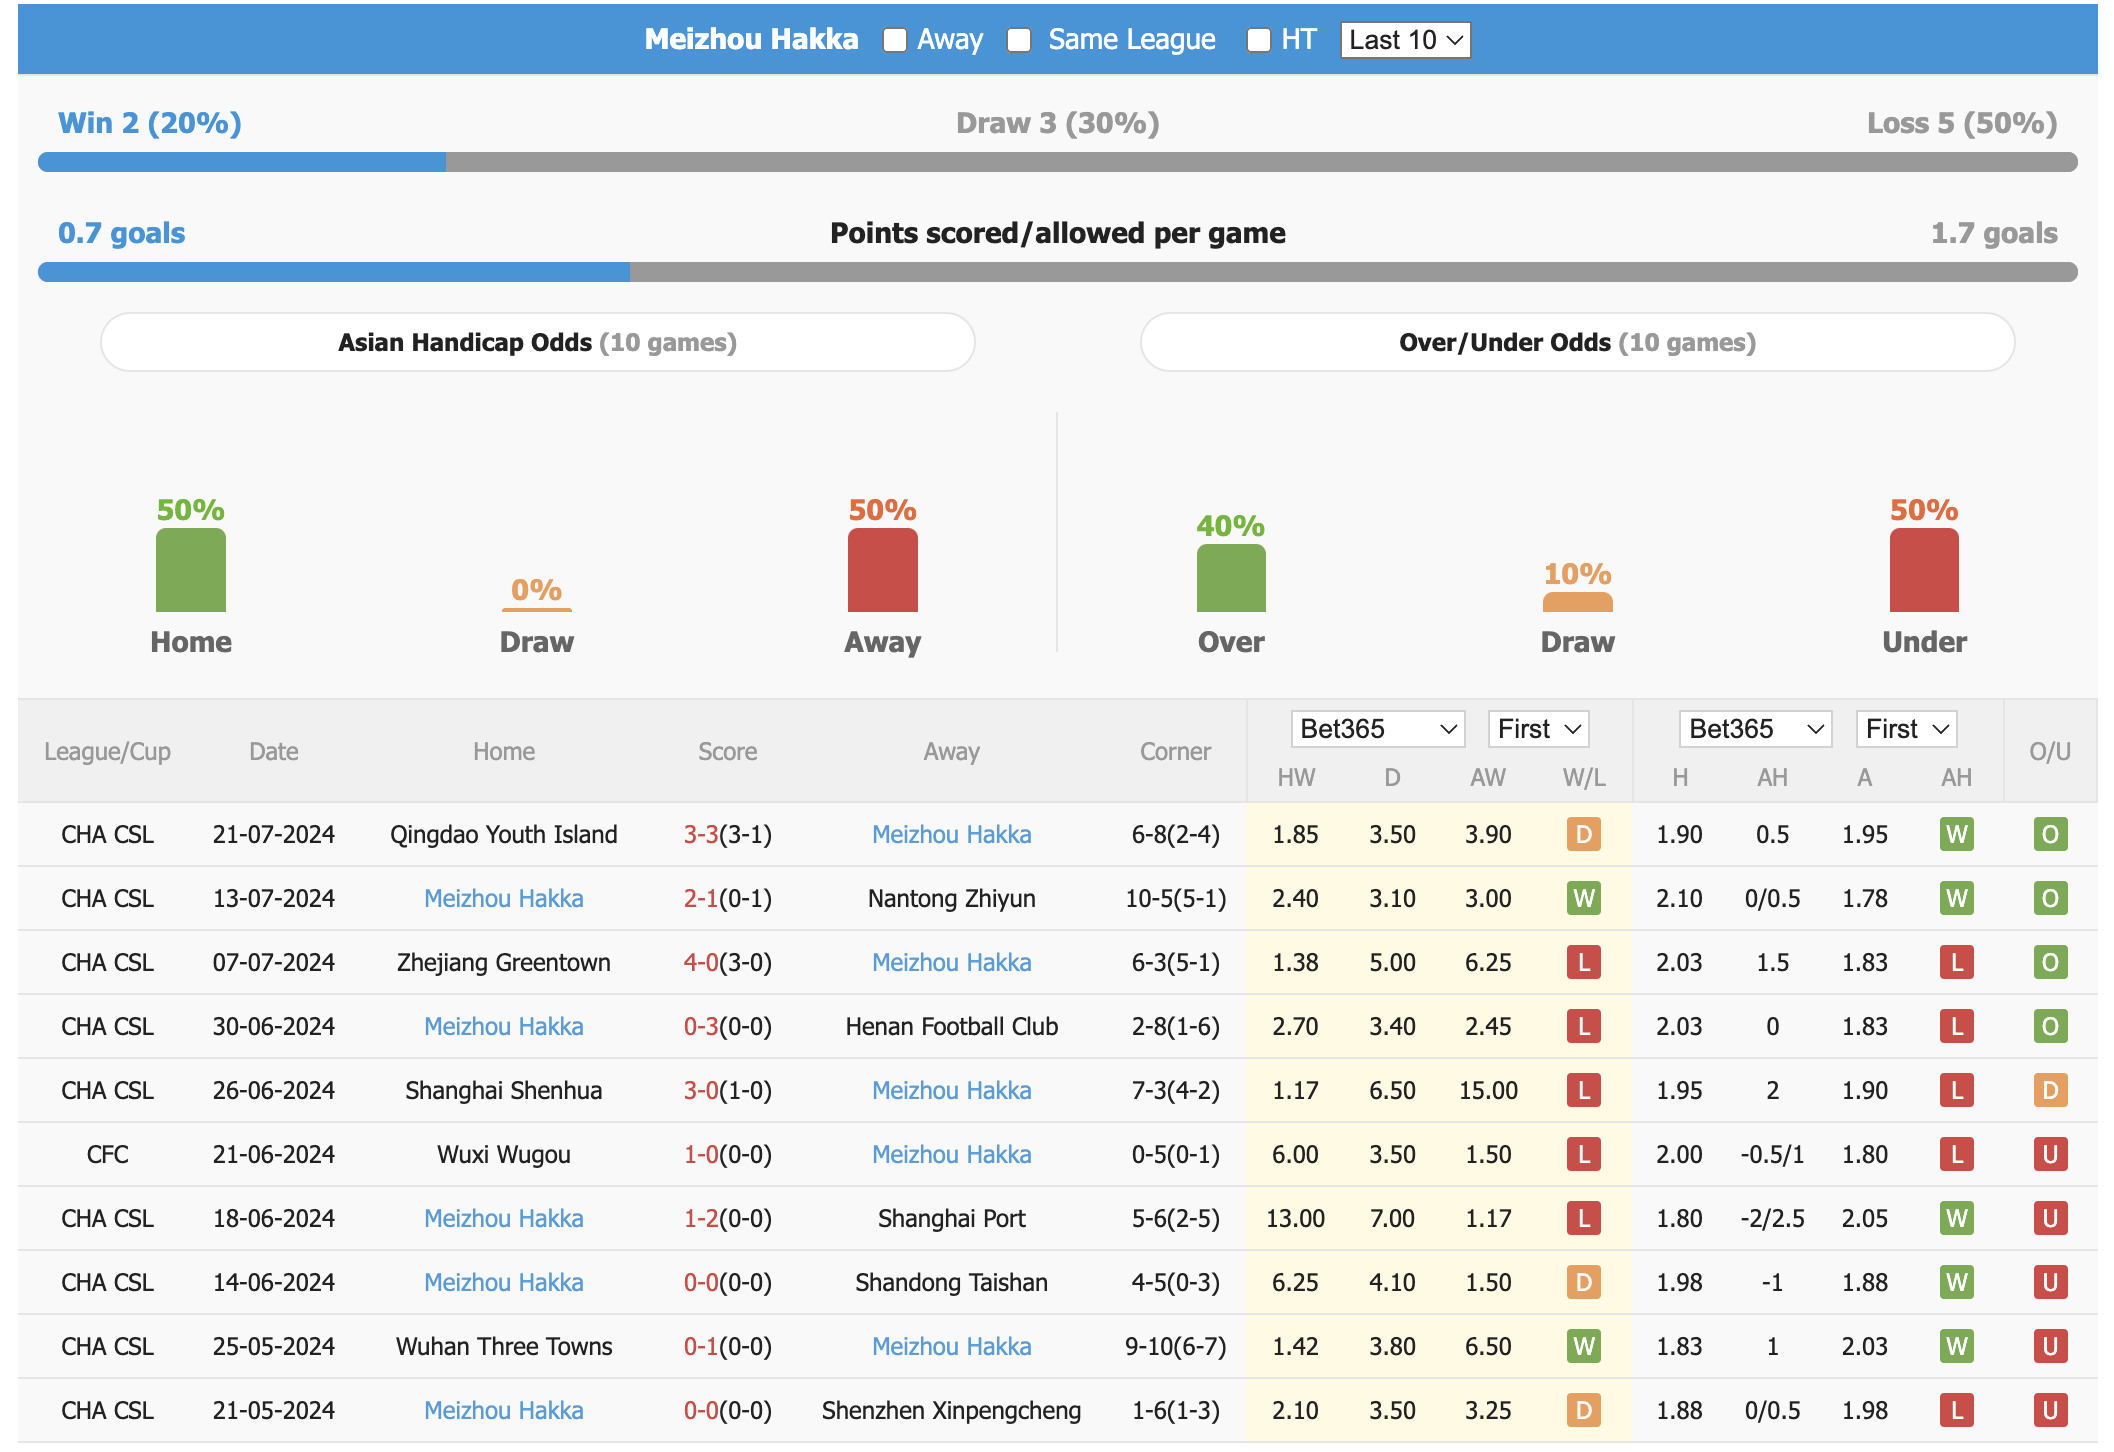Click the O/U column header
The height and width of the screenshot is (1452, 2114).
tap(2049, 751)
